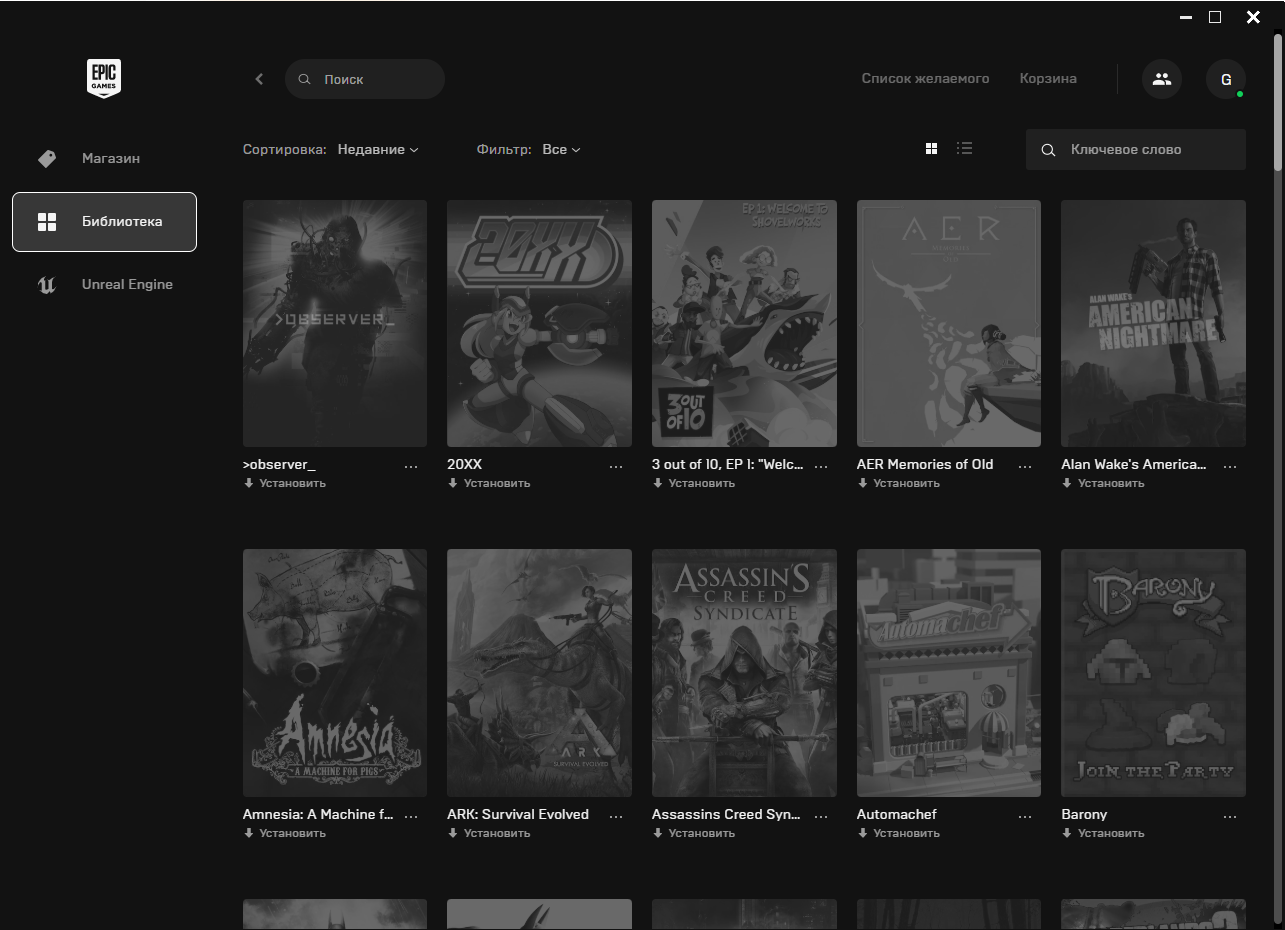Click the magnifier in the keyword field
Image resolution: width=1285 pixels, height=930 pixels.
point(1048,150)
